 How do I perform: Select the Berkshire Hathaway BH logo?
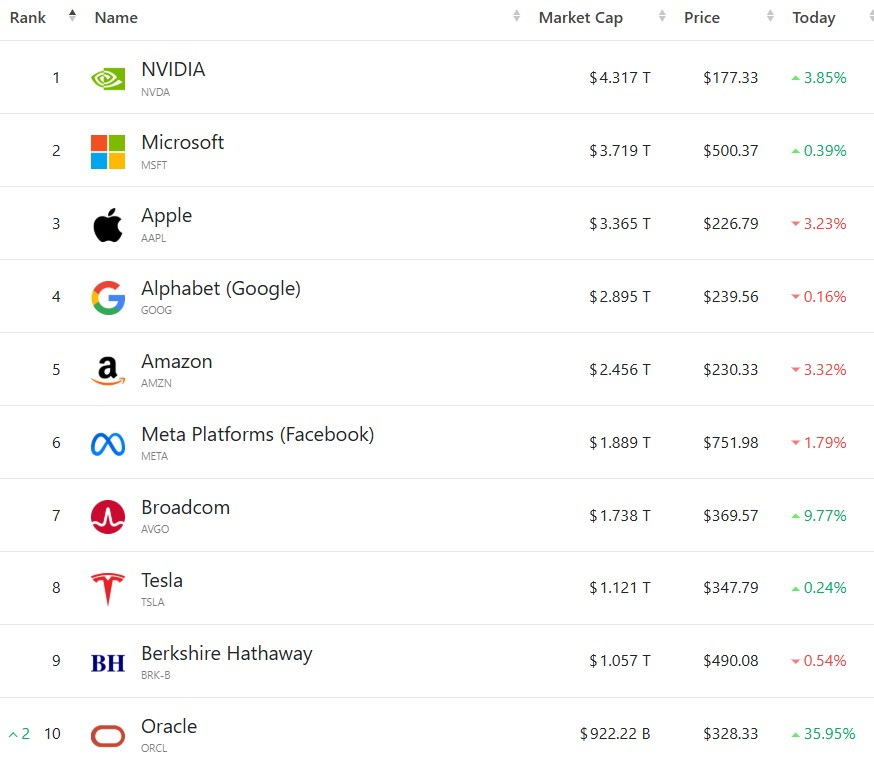click(108, 663)
